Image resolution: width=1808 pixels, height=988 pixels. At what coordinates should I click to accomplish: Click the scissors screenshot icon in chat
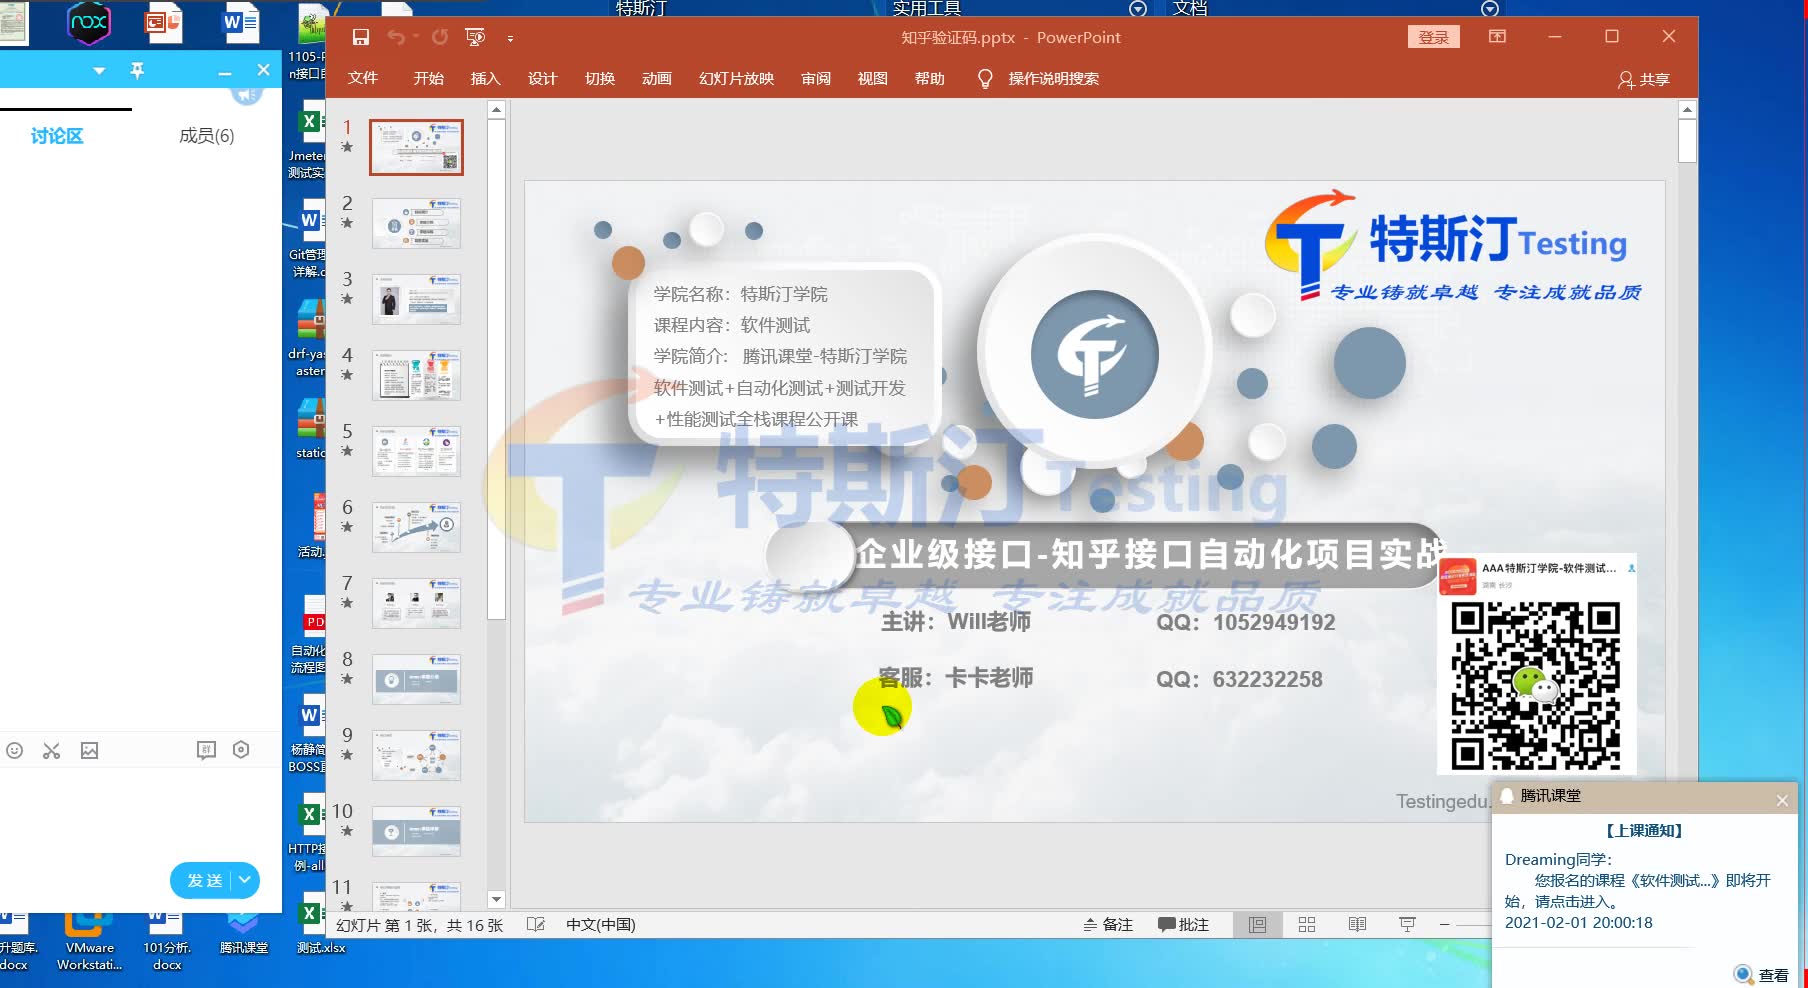pos(52,750)
